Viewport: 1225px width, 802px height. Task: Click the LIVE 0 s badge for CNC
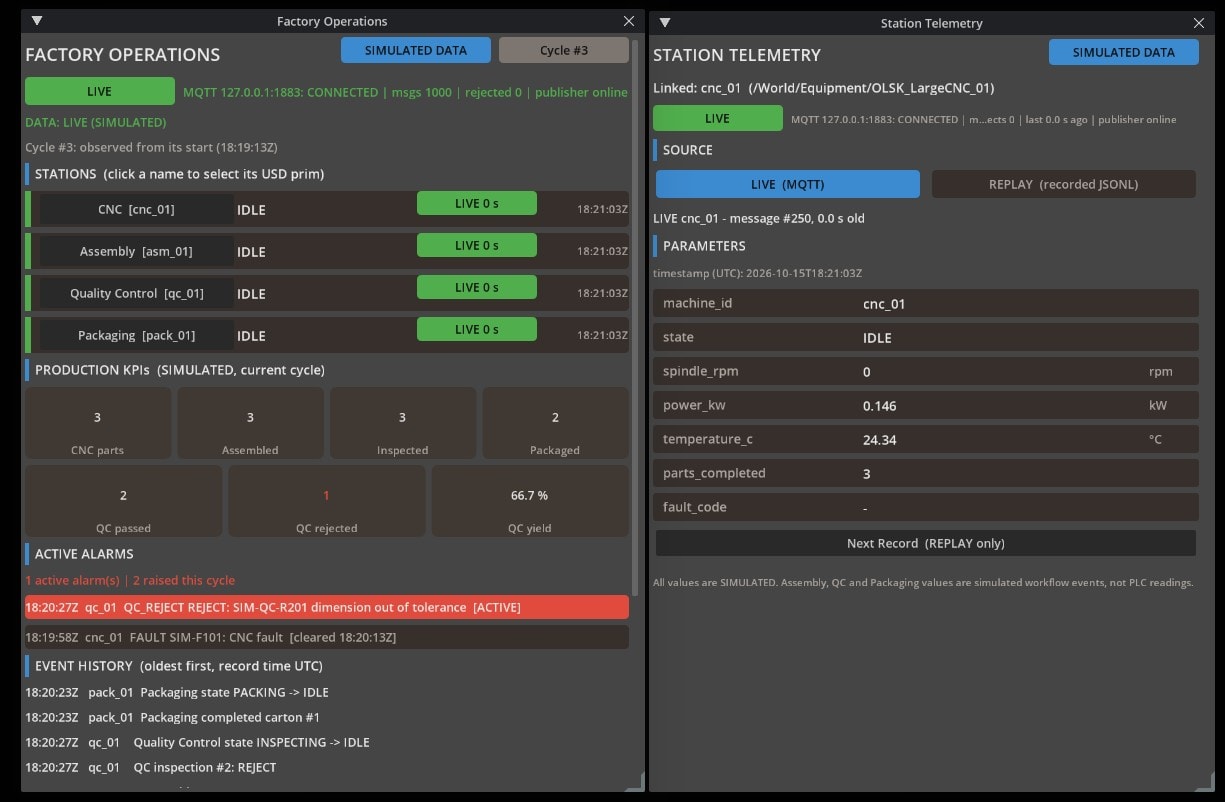(x=477, y=203)
